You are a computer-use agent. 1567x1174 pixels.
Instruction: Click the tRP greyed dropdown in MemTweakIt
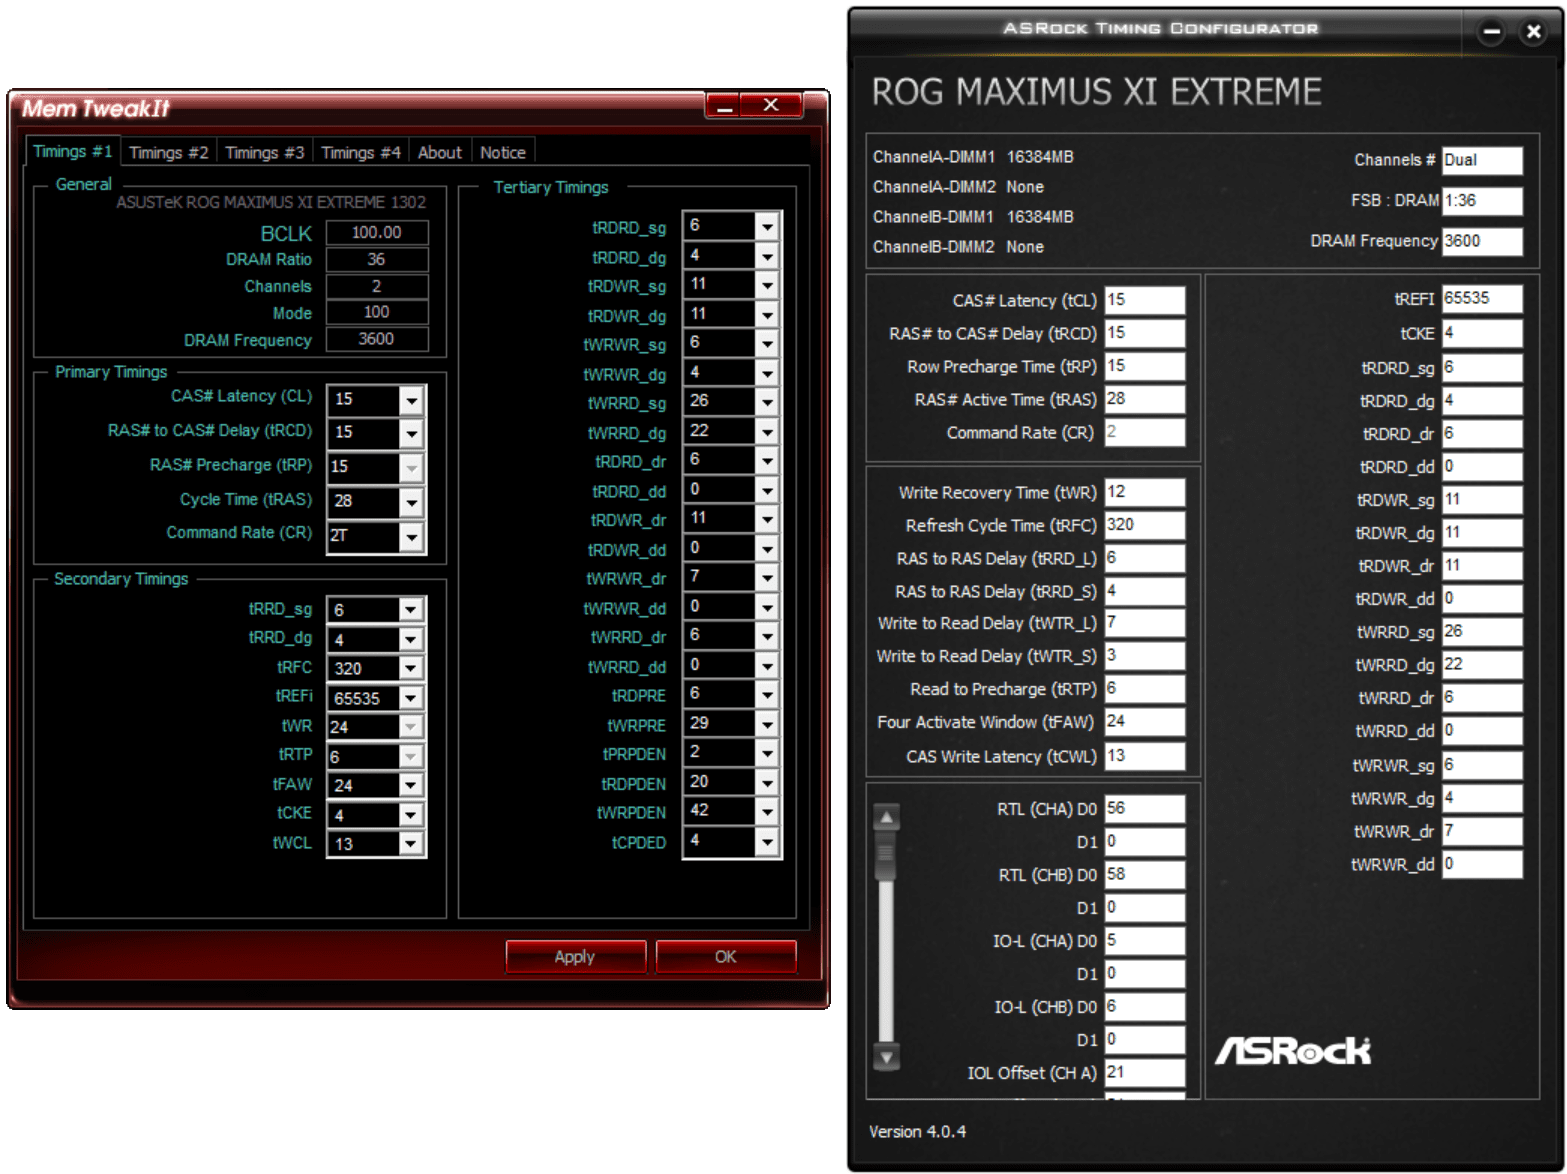[x=376, y=467]
